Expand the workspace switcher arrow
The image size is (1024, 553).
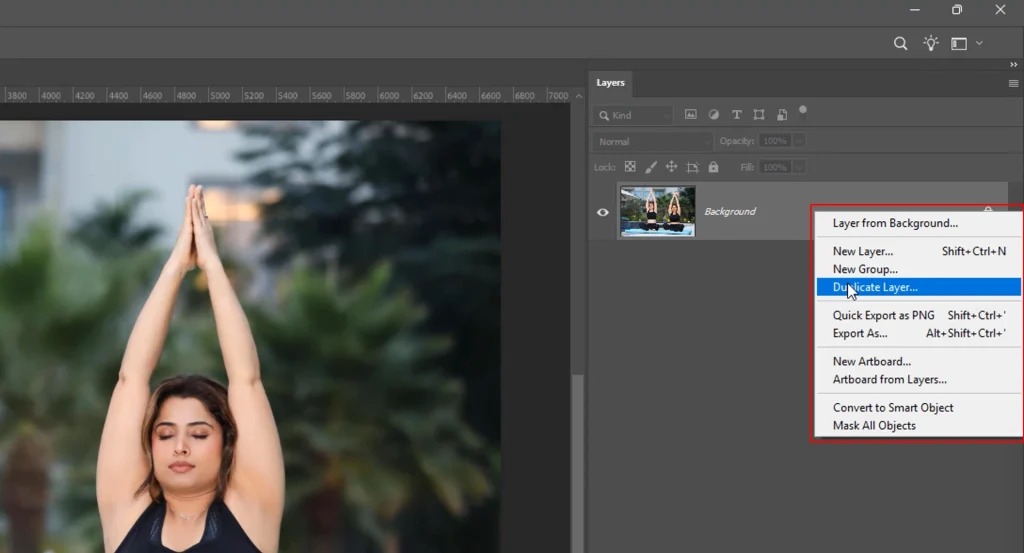tap(979, 43)
